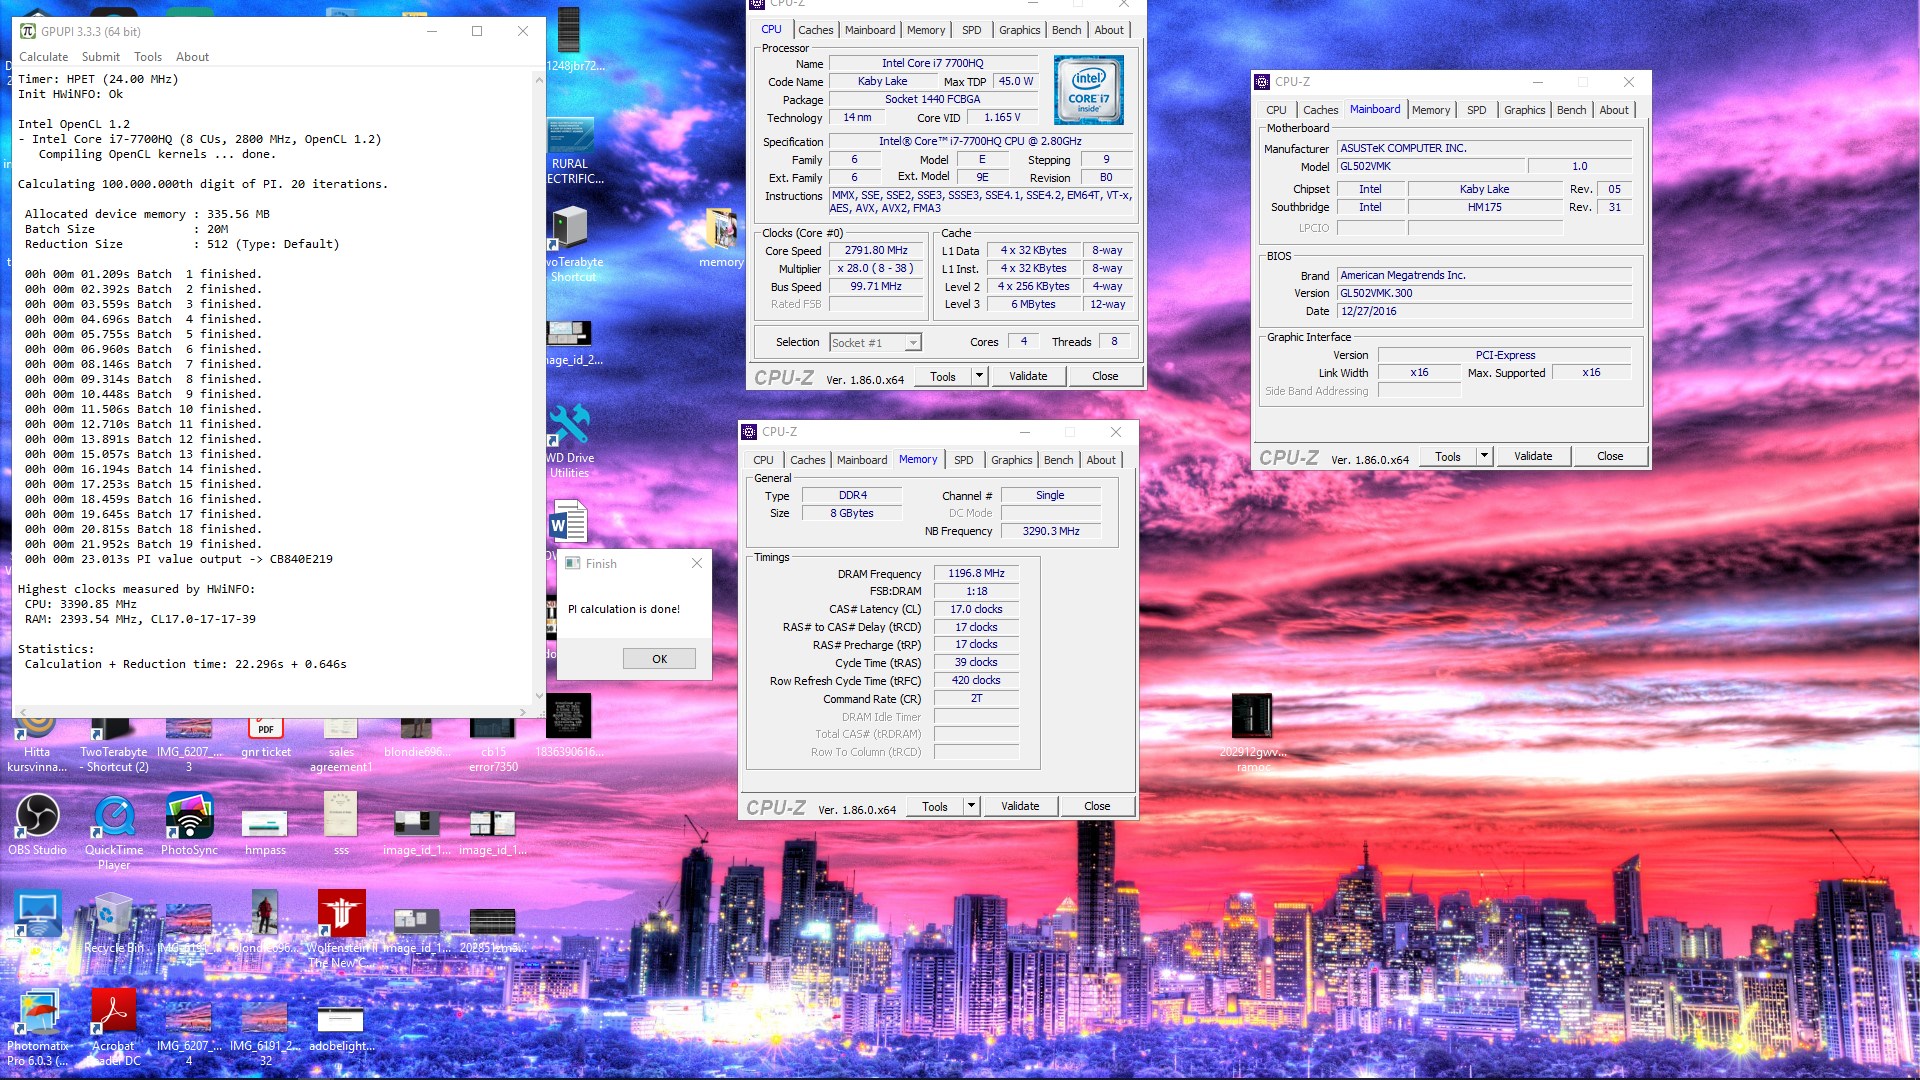This screenshot has height=1080, width=1920.
Task: Click Close button in CPU-Z Mainboard window
Action: click(1610, 456)
